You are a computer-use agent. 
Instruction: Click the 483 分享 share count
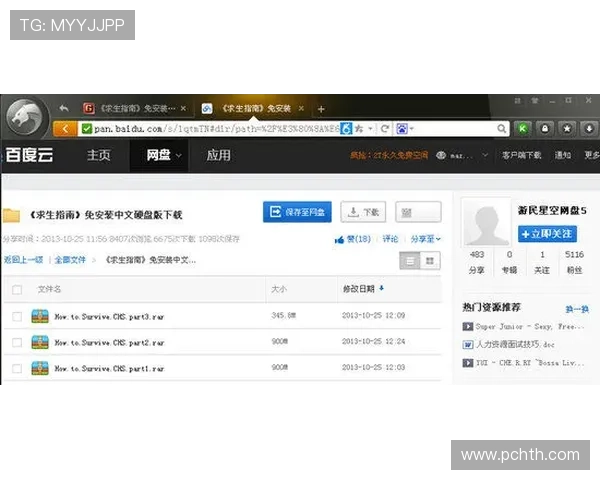476,262
